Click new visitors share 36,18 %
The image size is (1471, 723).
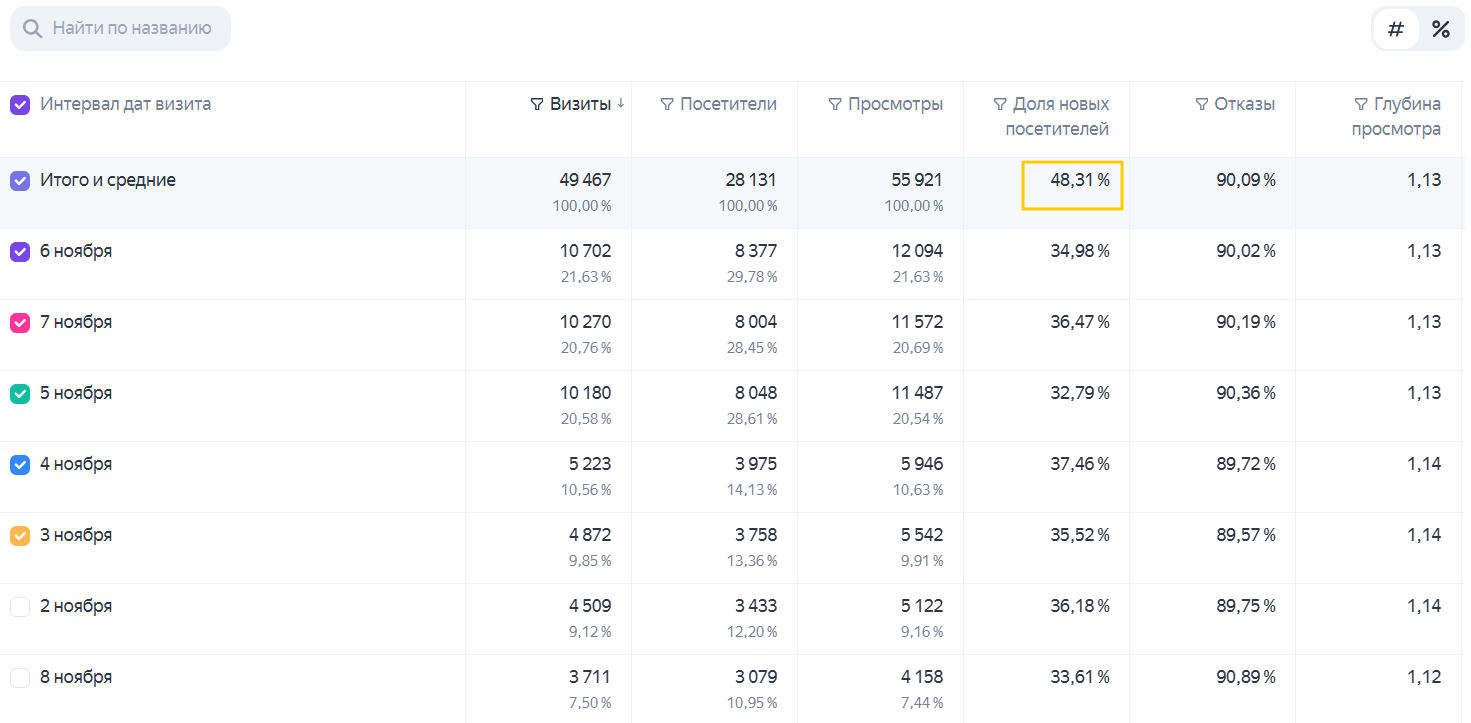coord(1080,606)
